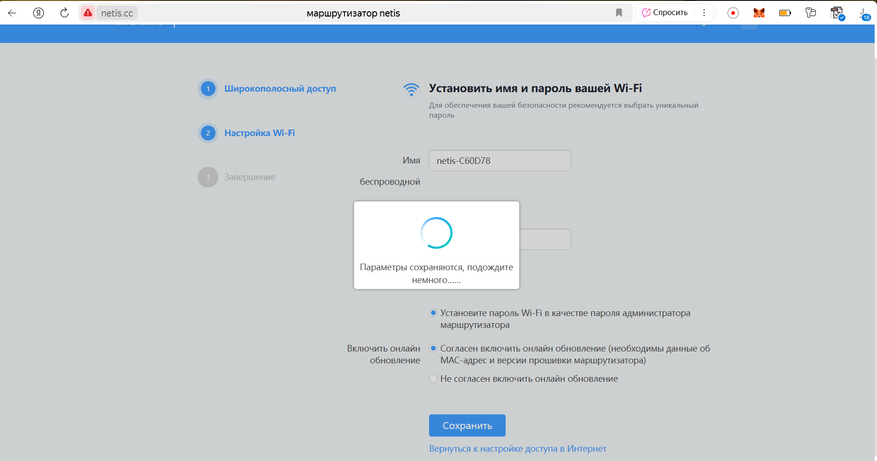Click the wireless name field netis-C60D78

(x=500, y=161)
